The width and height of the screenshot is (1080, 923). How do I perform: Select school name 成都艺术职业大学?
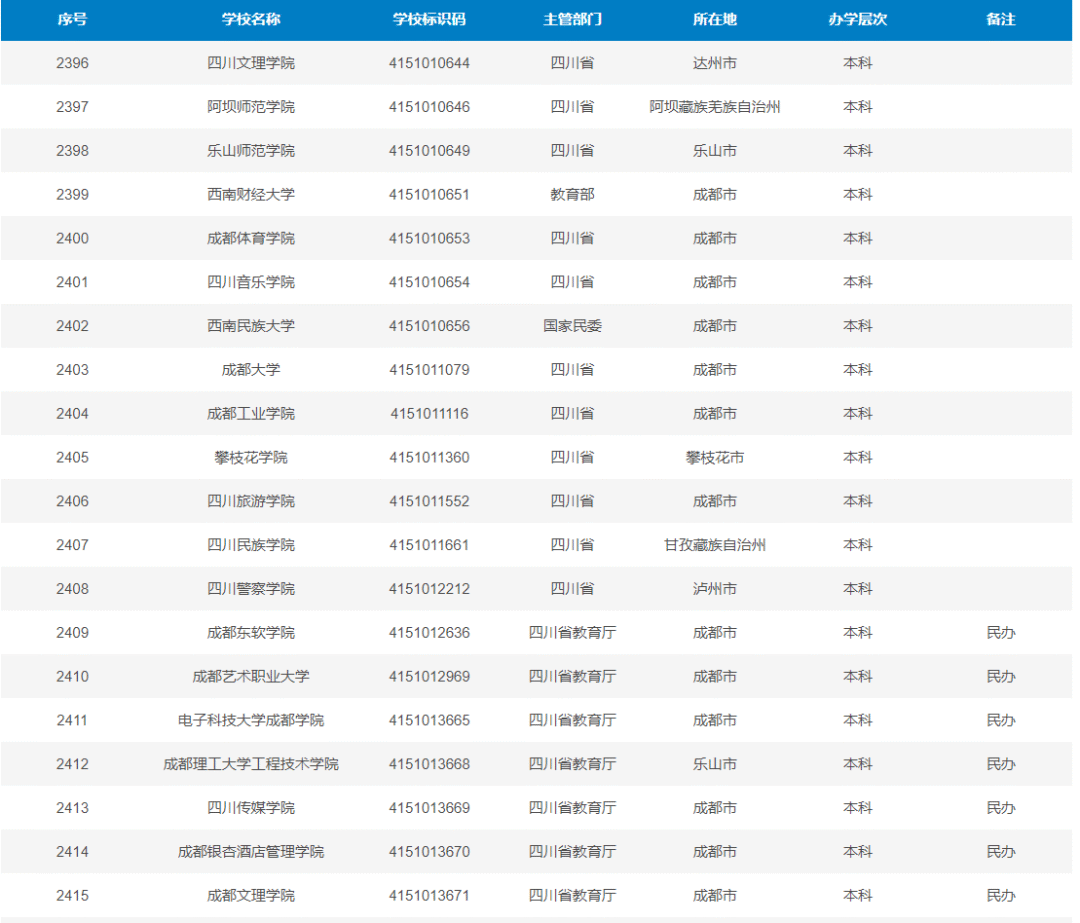pos(251,676)
